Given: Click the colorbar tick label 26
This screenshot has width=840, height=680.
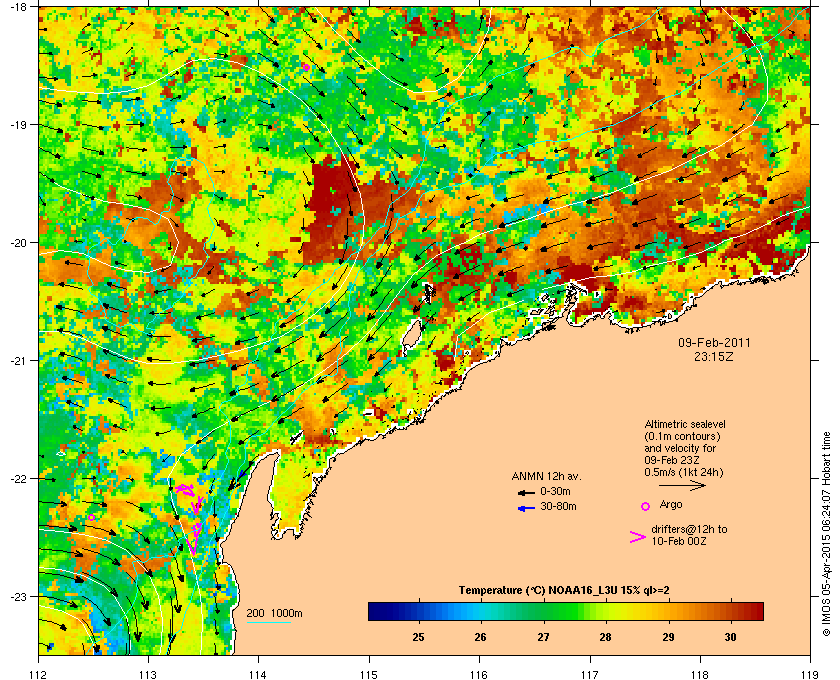Looking at the screenshot, I should pos(481,637).
